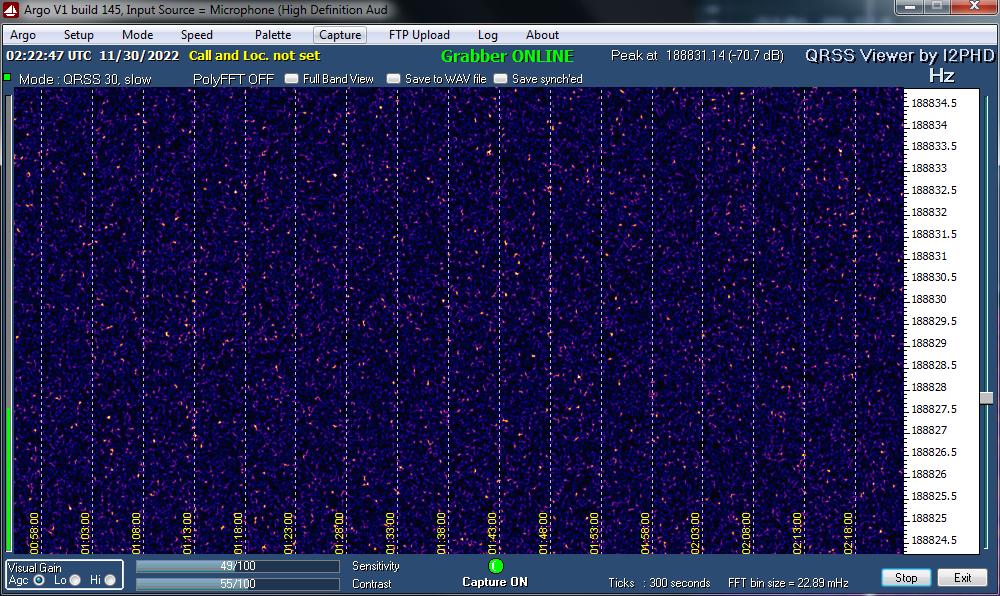The image size is (1000, 596).
Task: Click the Capture menu button
Action: tap(340, 35)
